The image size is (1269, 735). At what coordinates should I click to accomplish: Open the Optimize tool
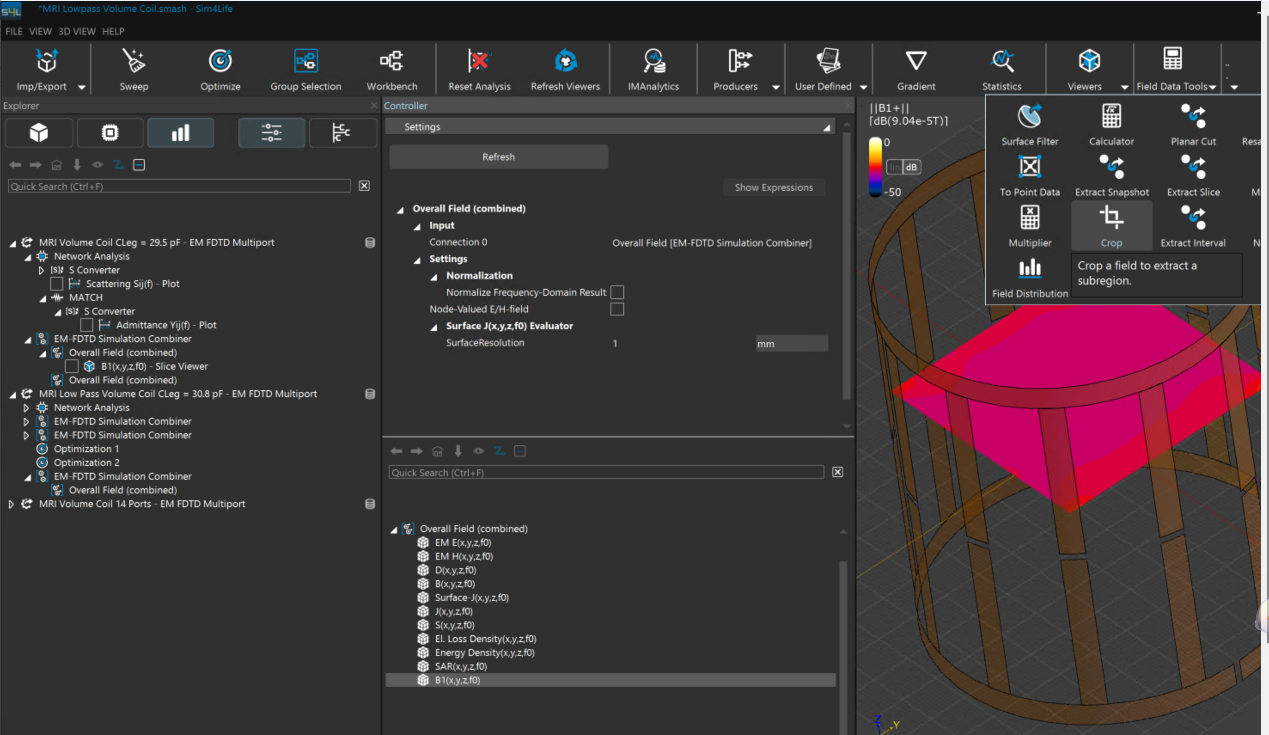click(220, 63)
